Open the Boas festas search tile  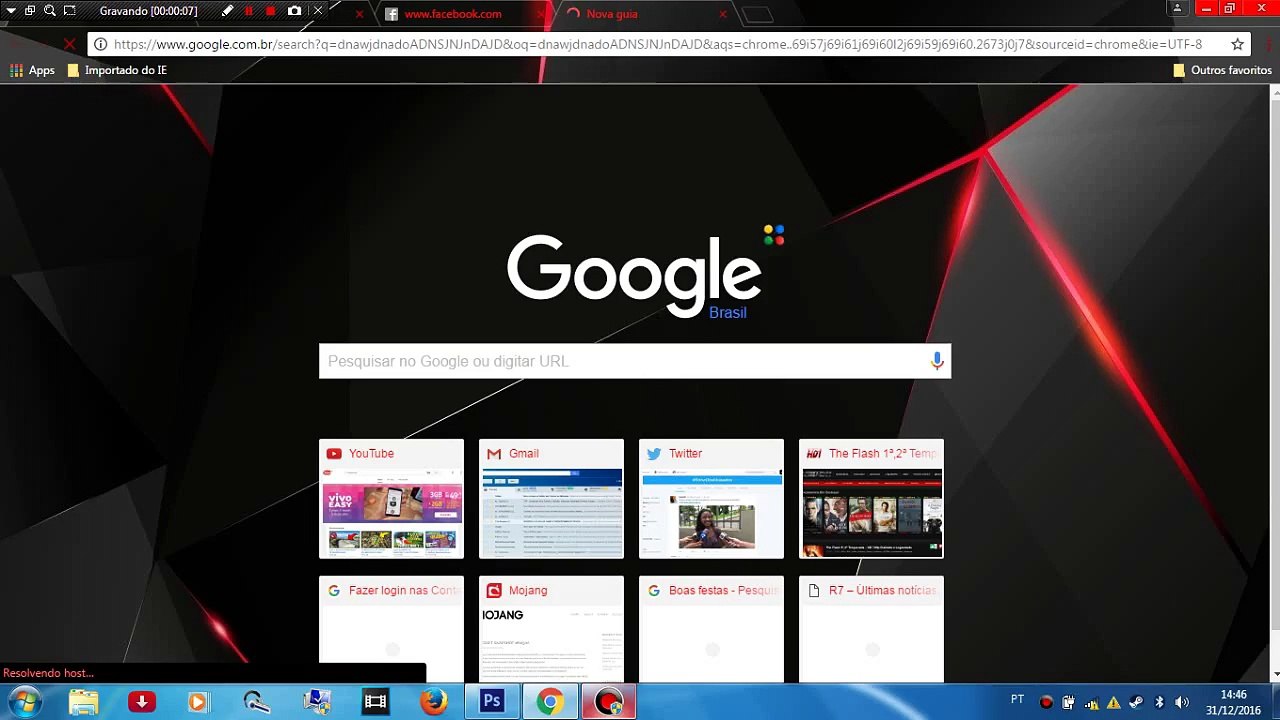[x=711, y=629]
